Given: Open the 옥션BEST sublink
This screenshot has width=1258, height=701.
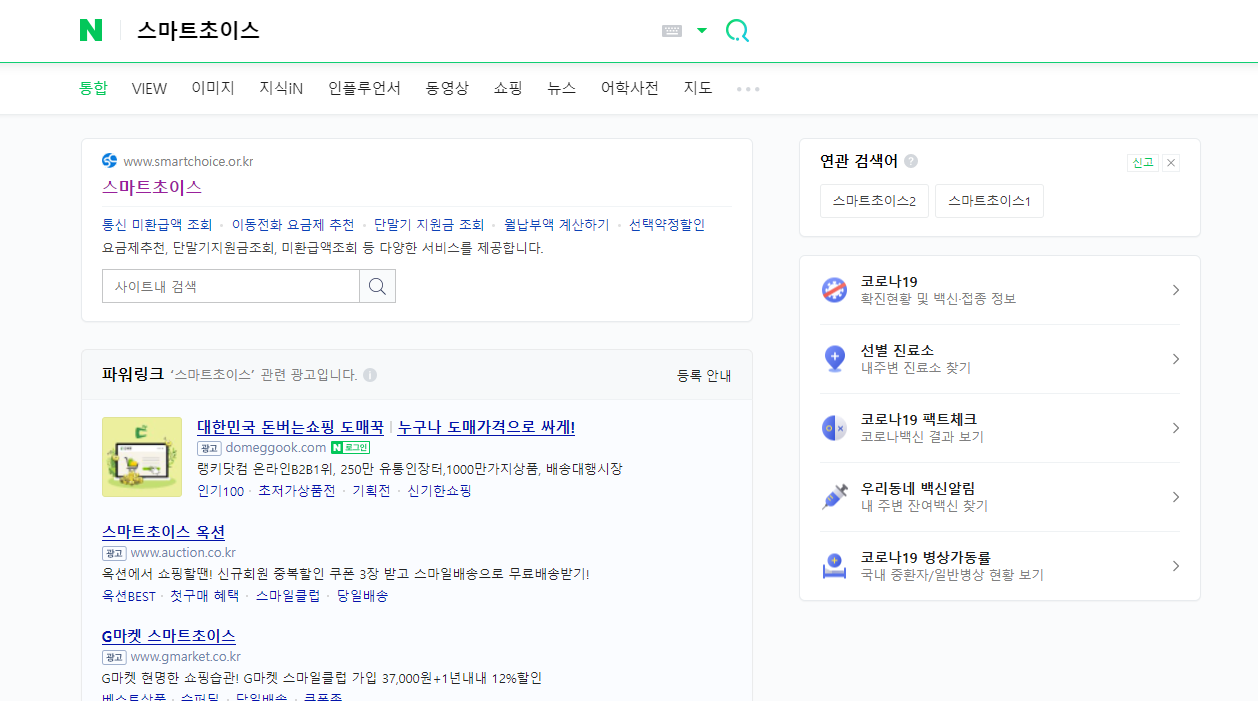Looking at the screenshot, I should pyautogui.click(x=129, y=595).
